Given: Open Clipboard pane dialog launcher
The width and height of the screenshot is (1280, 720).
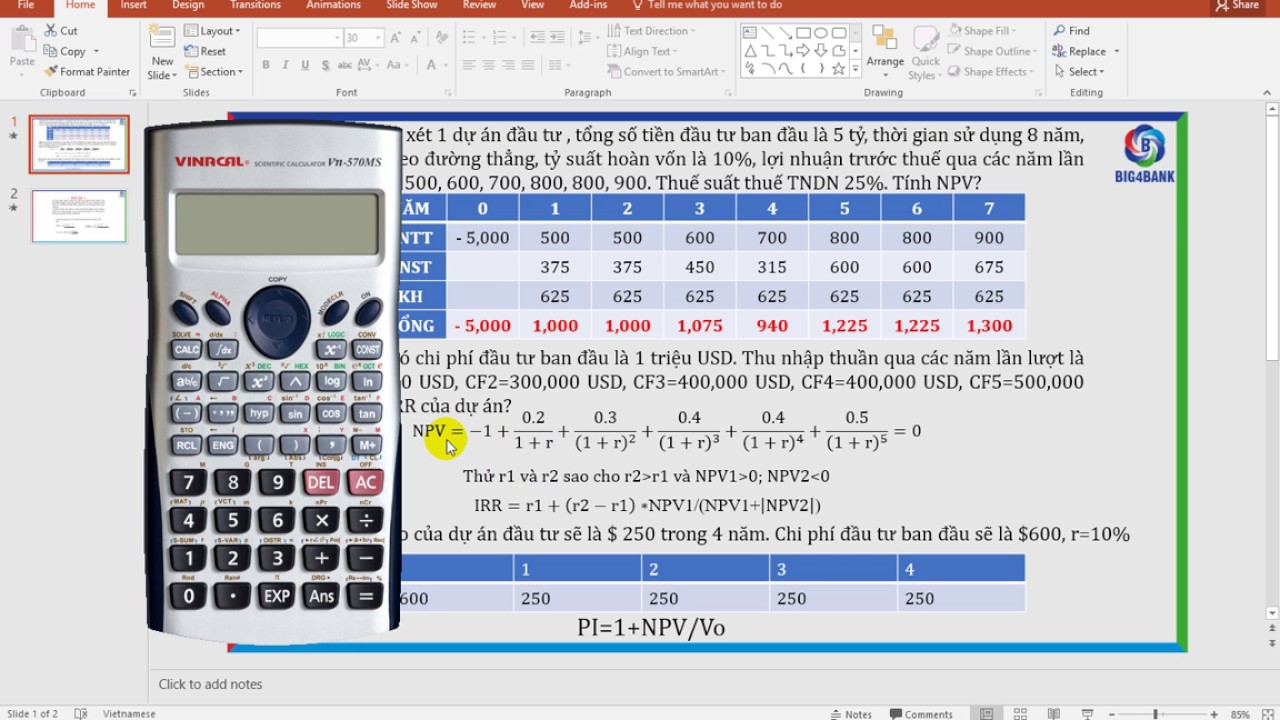Looking at the screenshot, I should [132, 93].
